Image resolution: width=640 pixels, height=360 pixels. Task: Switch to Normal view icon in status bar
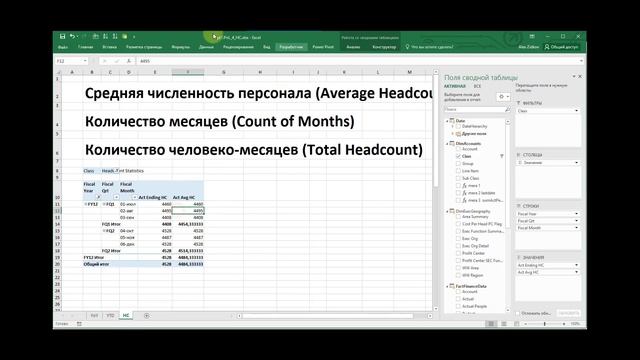coord(491,324)
